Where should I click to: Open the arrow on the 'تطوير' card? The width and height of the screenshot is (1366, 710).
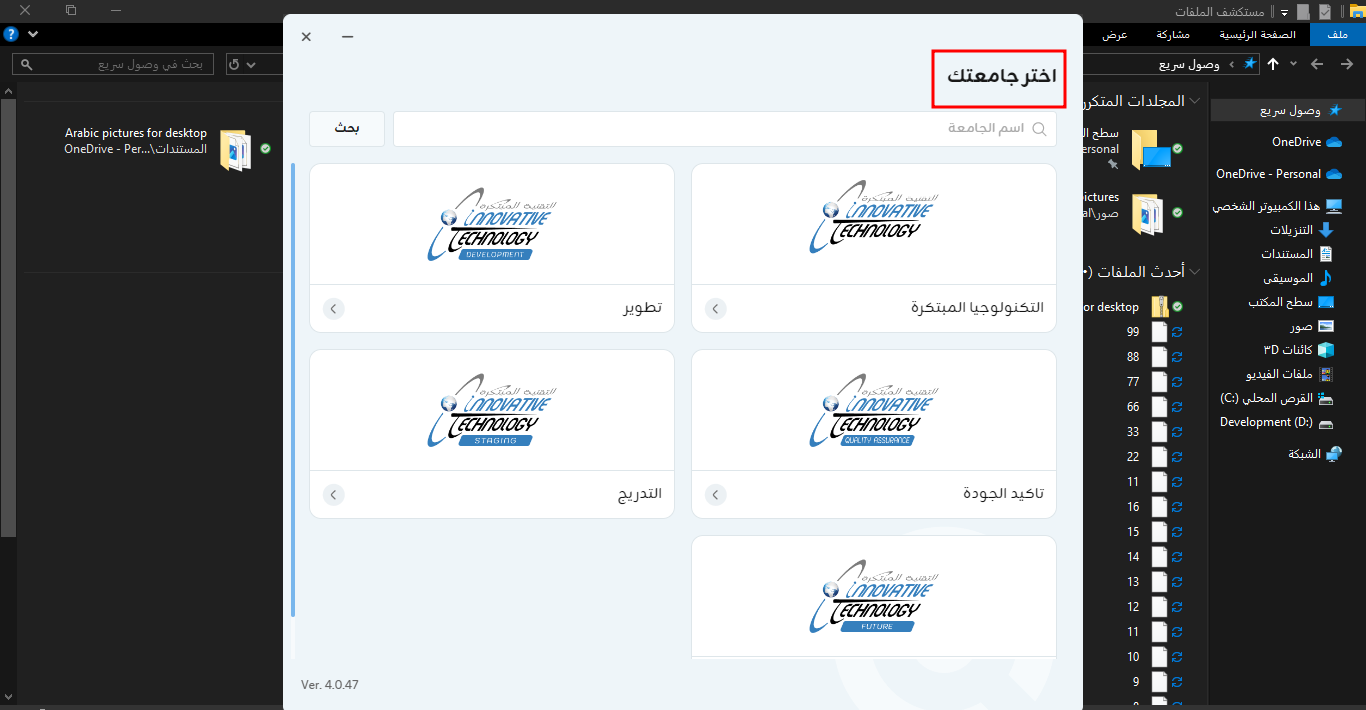tap(334, 308)
